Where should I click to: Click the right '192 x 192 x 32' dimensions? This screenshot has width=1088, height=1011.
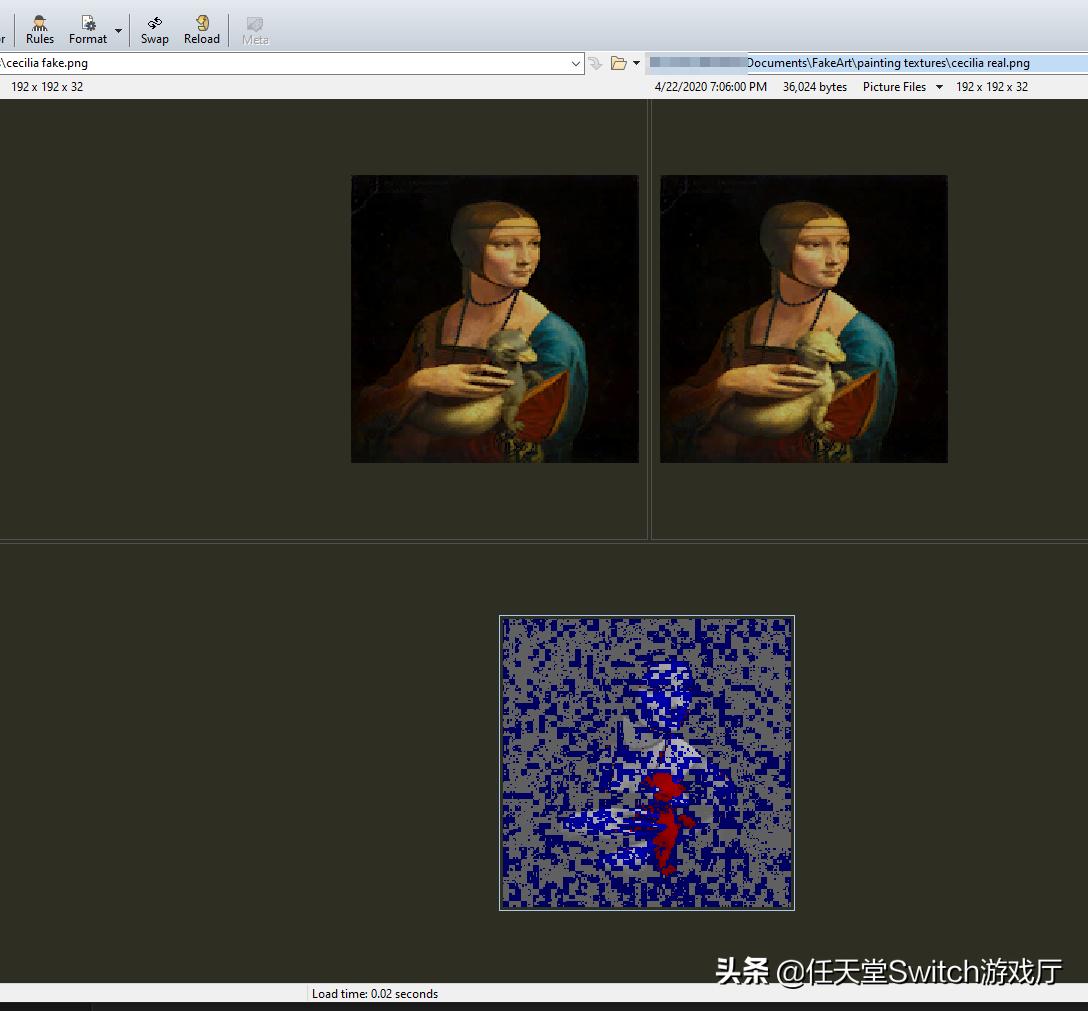click(992, 87)
